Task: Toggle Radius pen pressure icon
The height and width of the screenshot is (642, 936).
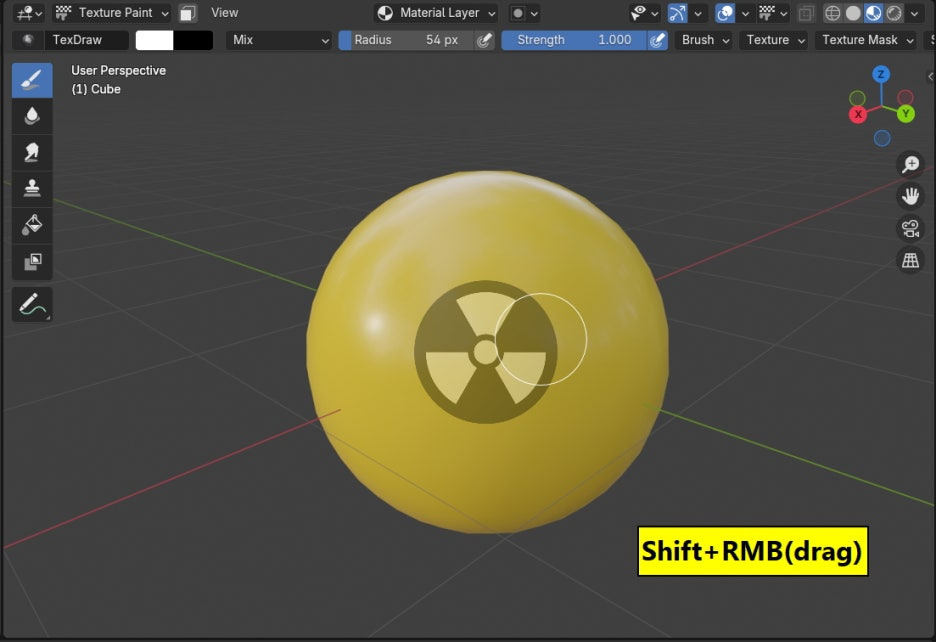Action: tap(484, 40)
